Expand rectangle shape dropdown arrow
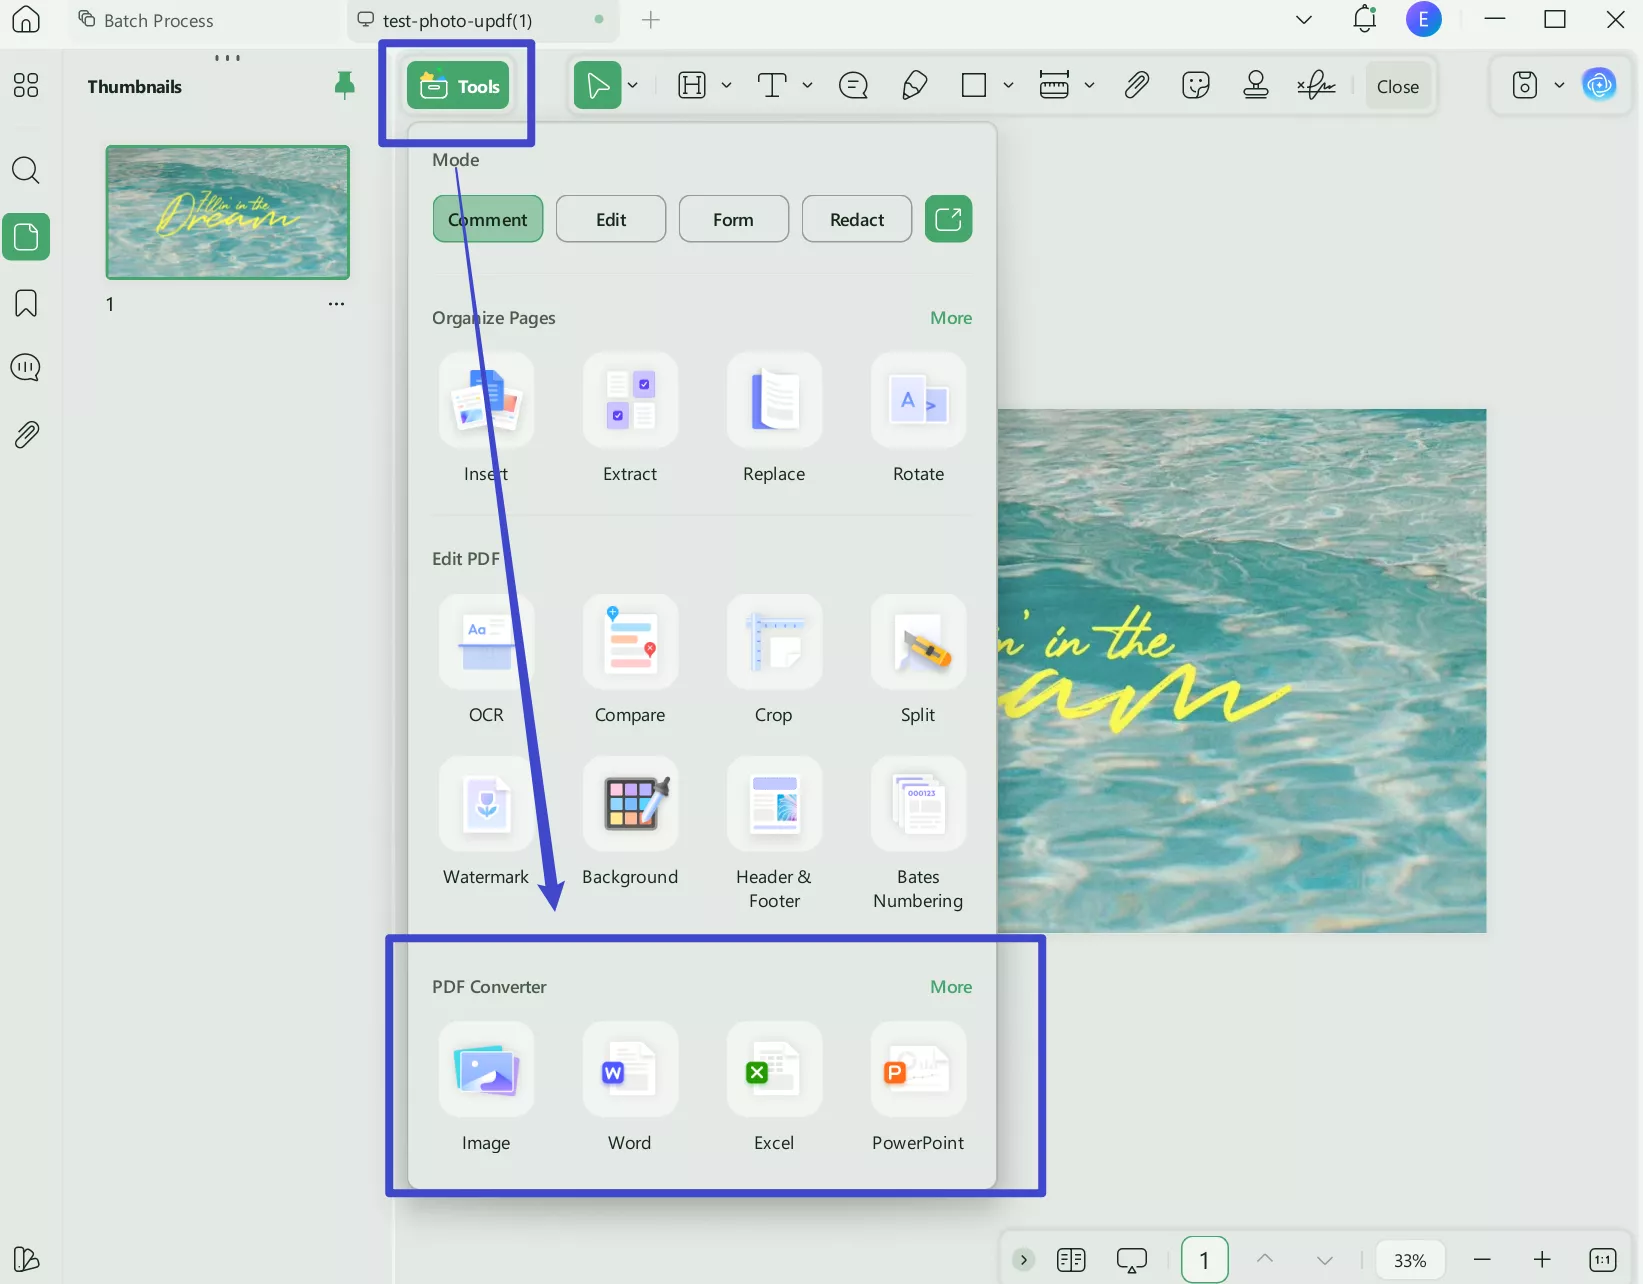Viewport: 1643px width, 1284px height. (x=1008, y=86)
